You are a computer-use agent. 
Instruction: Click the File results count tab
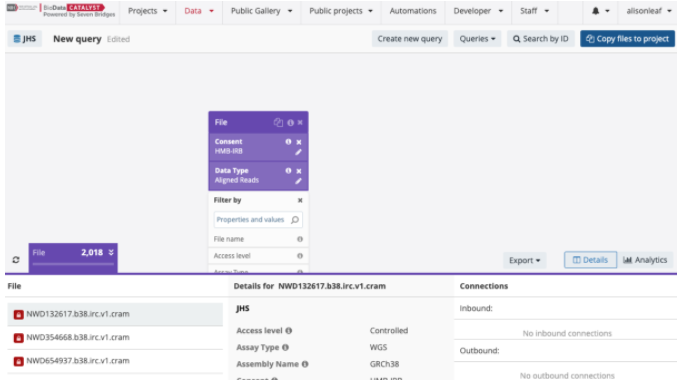tap(73, 258)
